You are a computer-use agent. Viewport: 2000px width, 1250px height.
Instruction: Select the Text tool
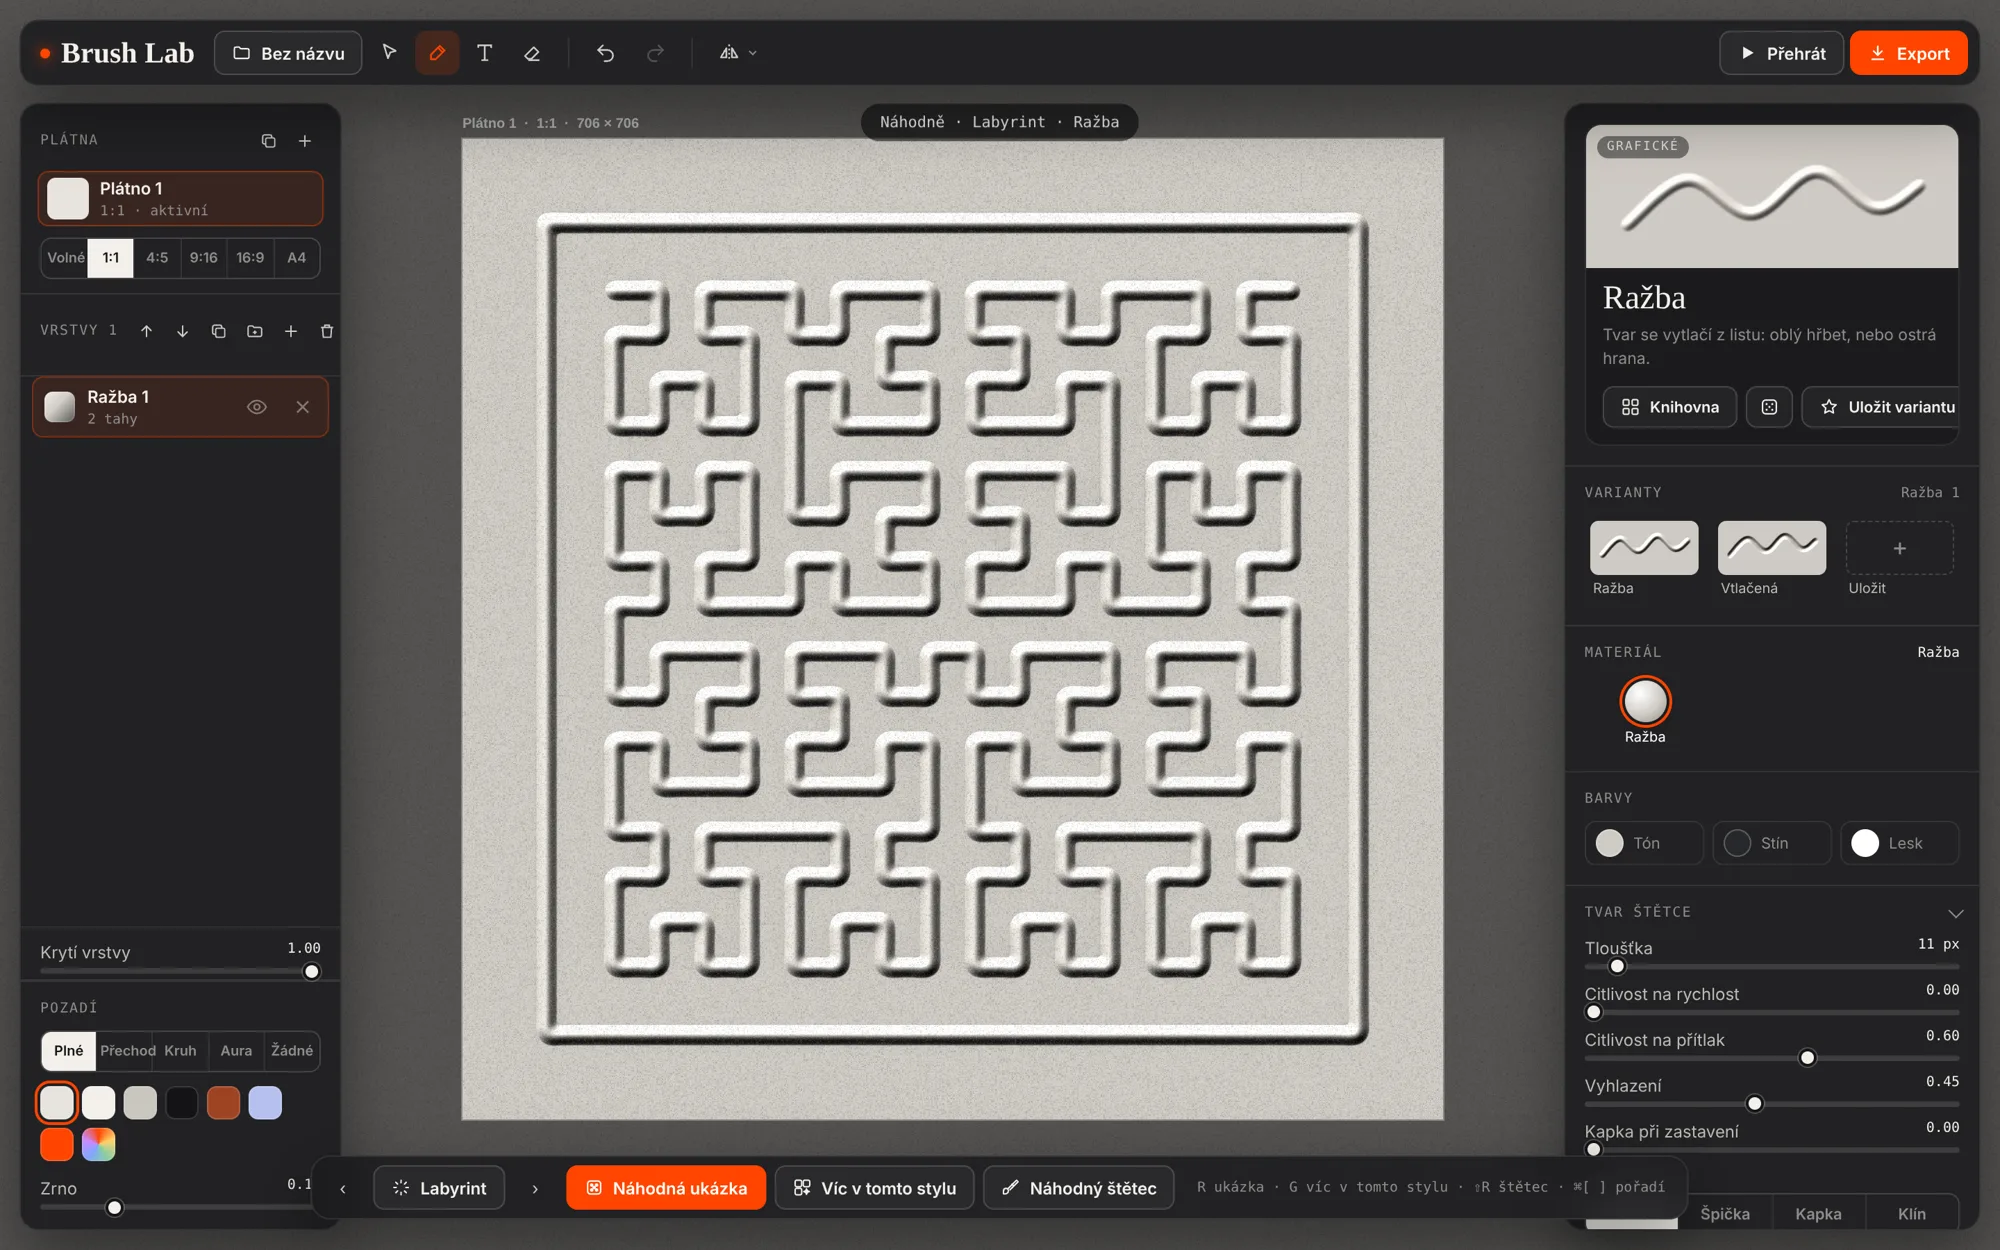tap(484, 53)
